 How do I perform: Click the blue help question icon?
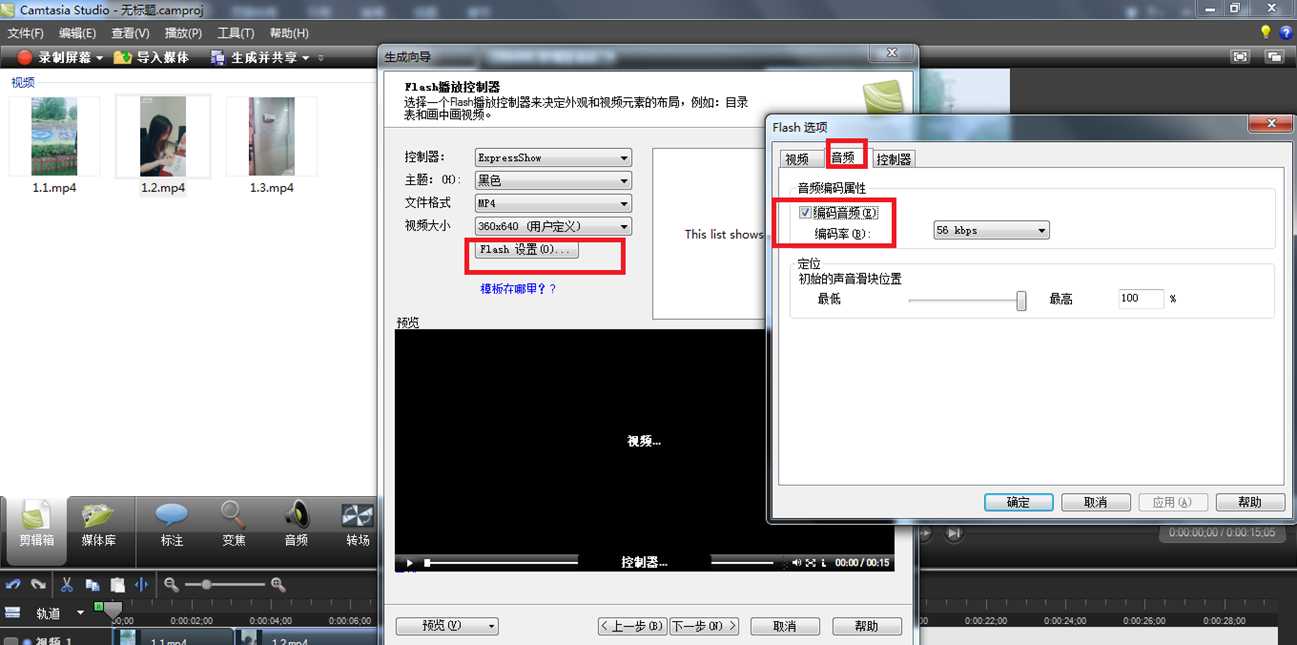[1286, 33]
